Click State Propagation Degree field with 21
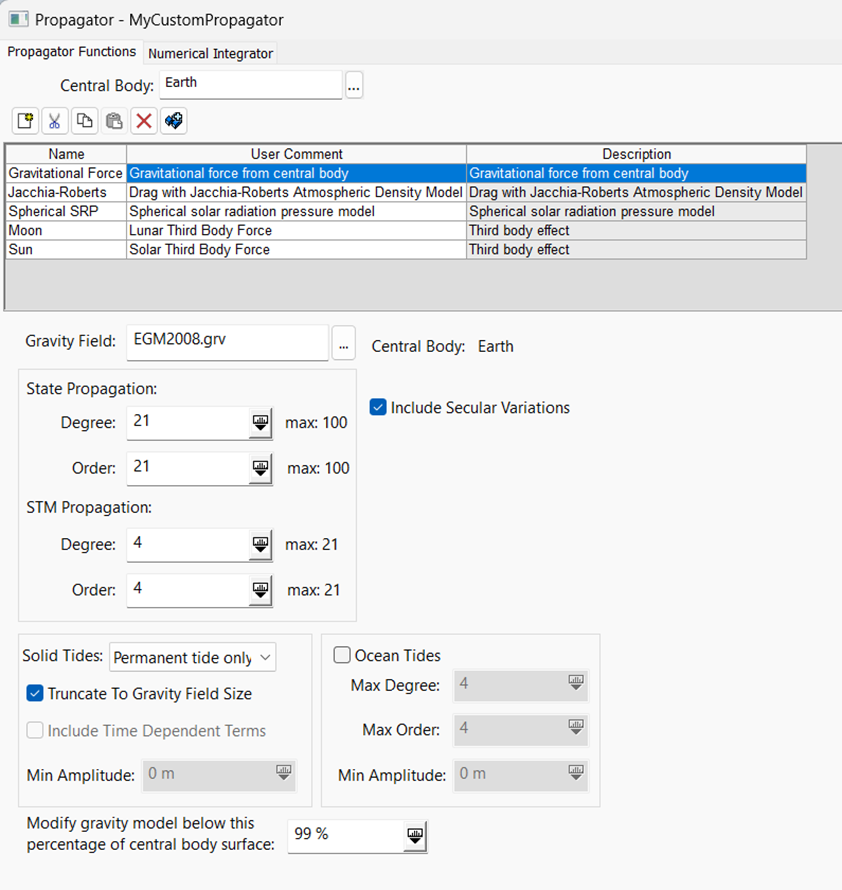 (188, 422)
